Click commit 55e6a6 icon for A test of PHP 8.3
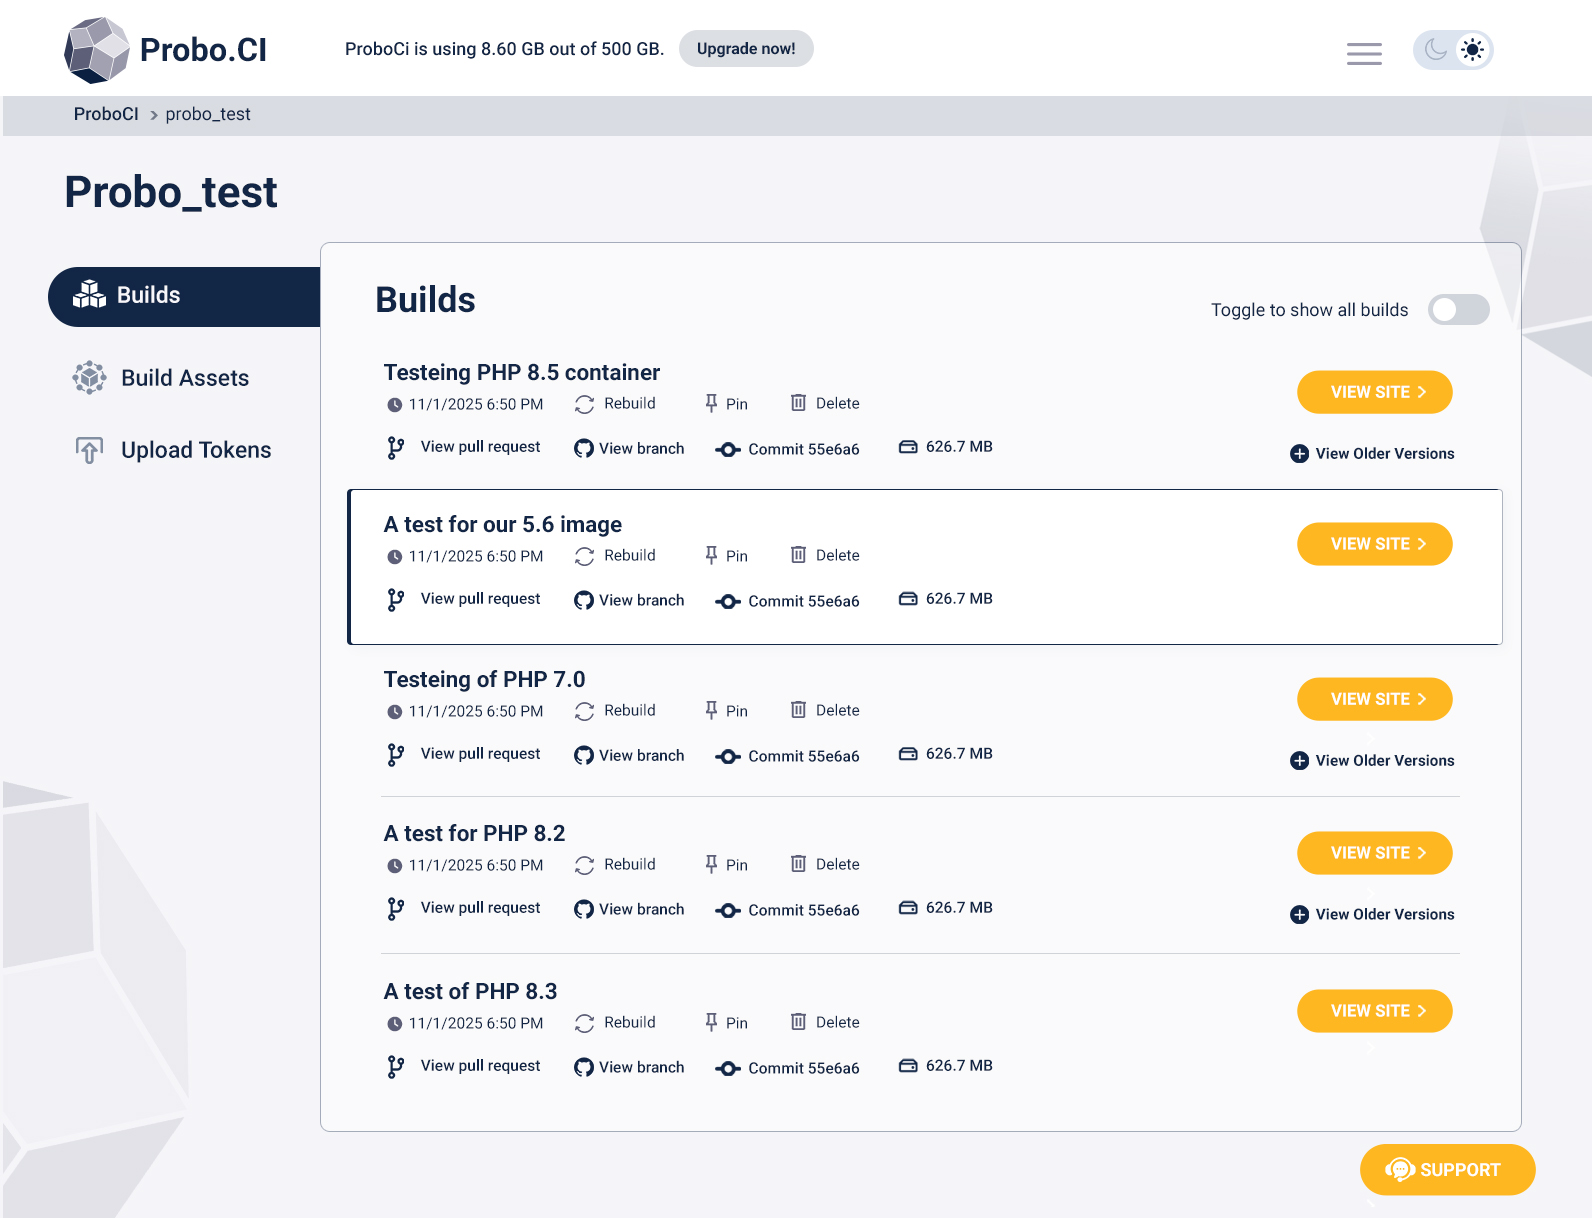The height and width of the screenshot is (1218, 1592). (x=728, y=1068)
